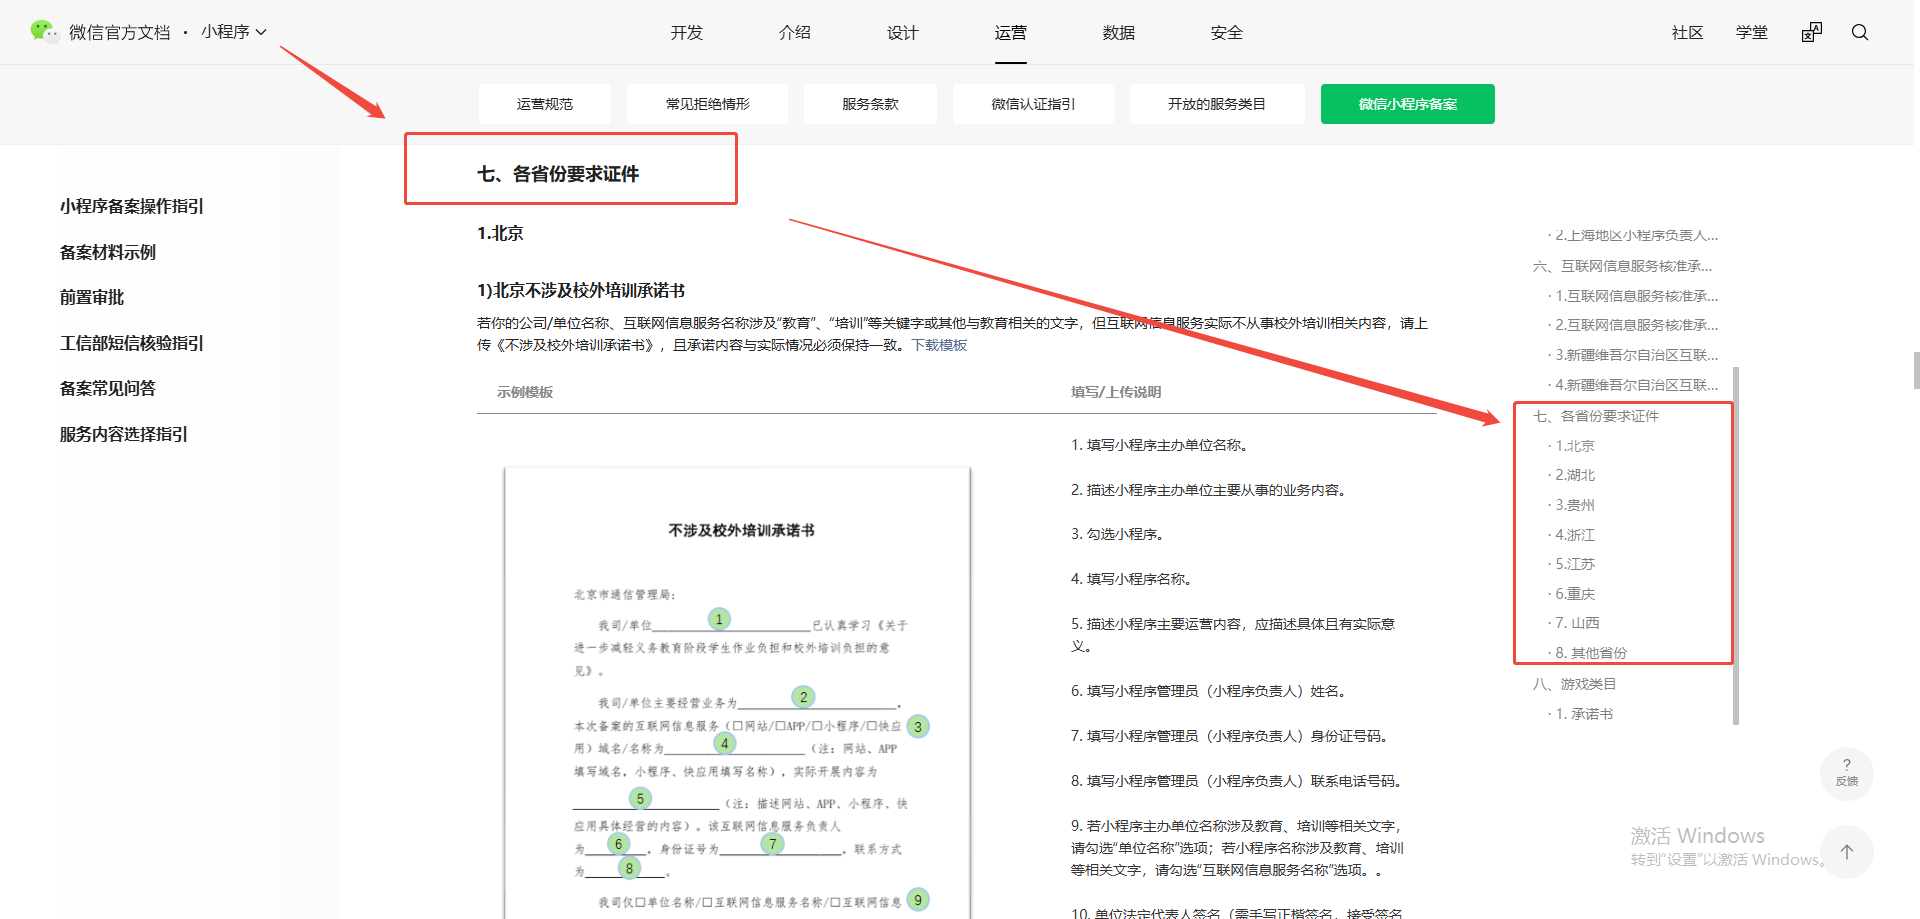Select 常见拒绝情形 tab
The width and height of the screenshot is (1920, 919).
[x=707, y=104]
